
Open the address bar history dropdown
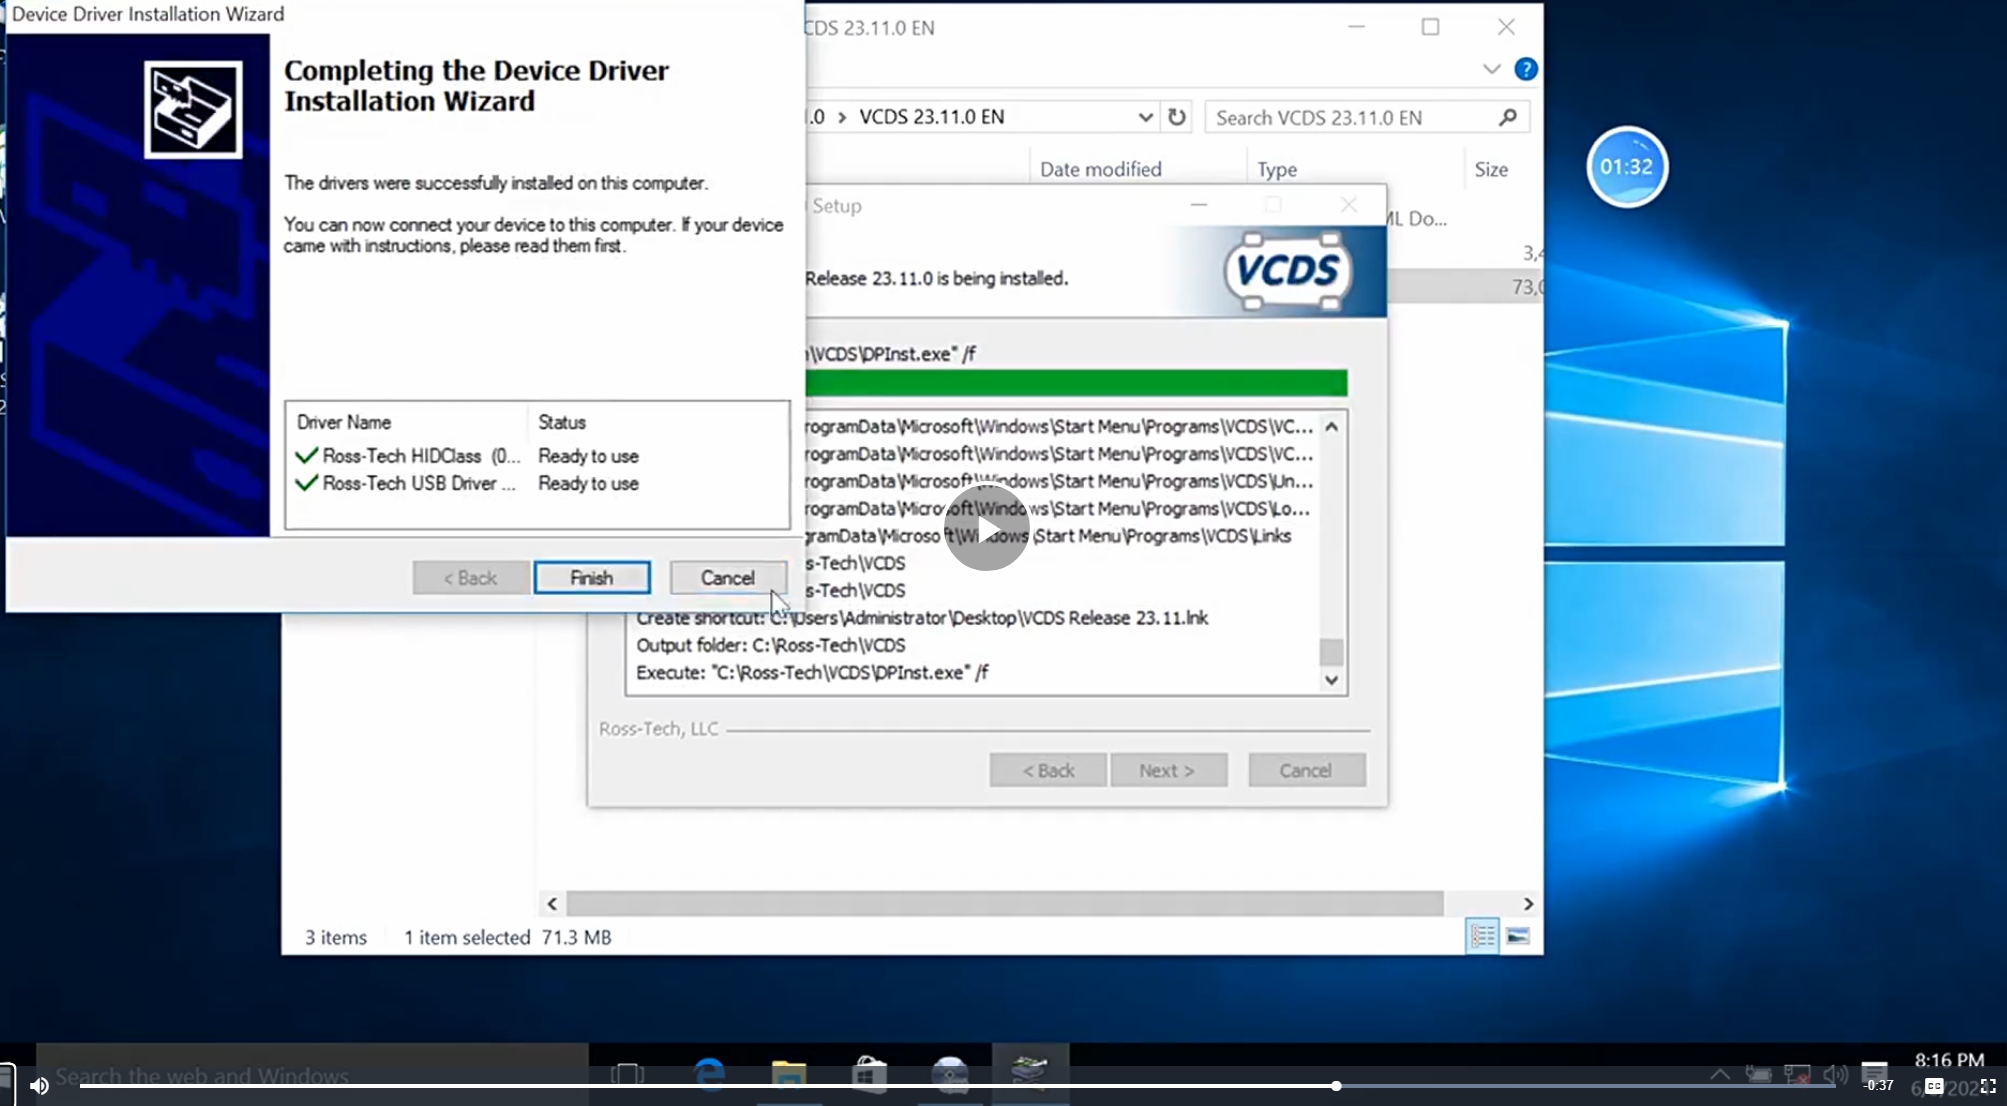1145,117
